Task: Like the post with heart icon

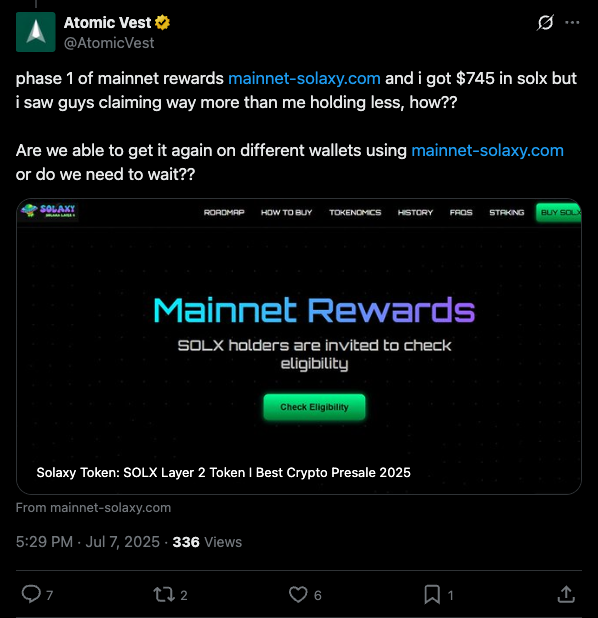Action: click(x=298, y=594)
